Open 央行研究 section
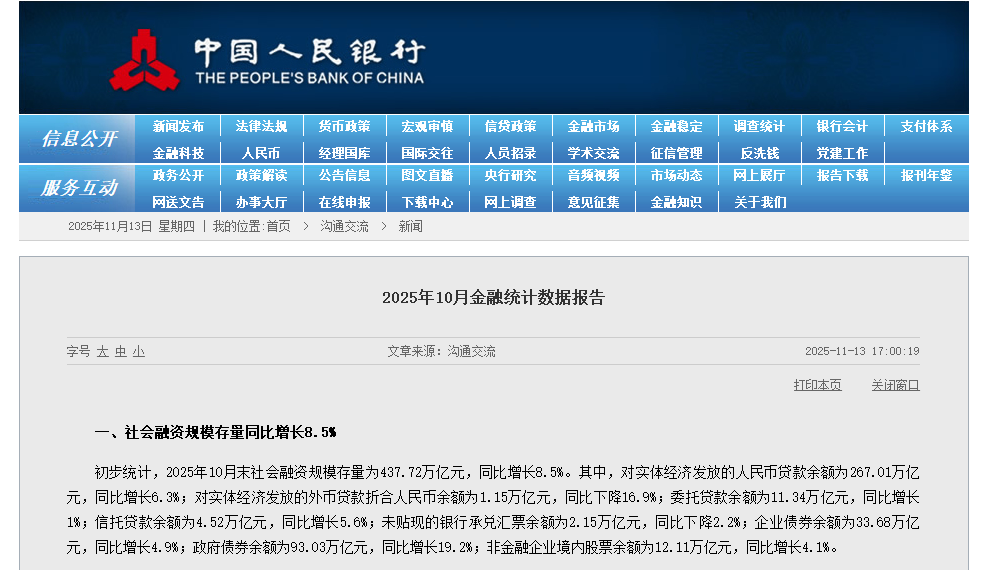This screenshot has height=570, width=987. (510, 176)
